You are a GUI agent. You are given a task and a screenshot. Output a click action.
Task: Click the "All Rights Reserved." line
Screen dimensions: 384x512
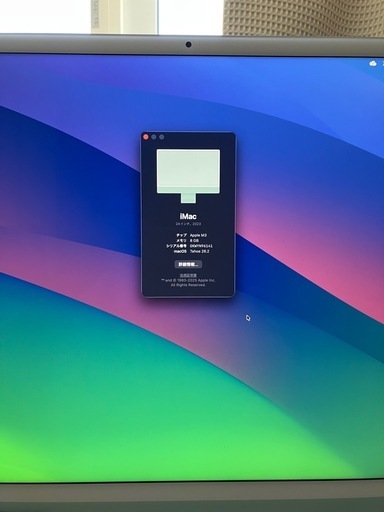point(188,285)
